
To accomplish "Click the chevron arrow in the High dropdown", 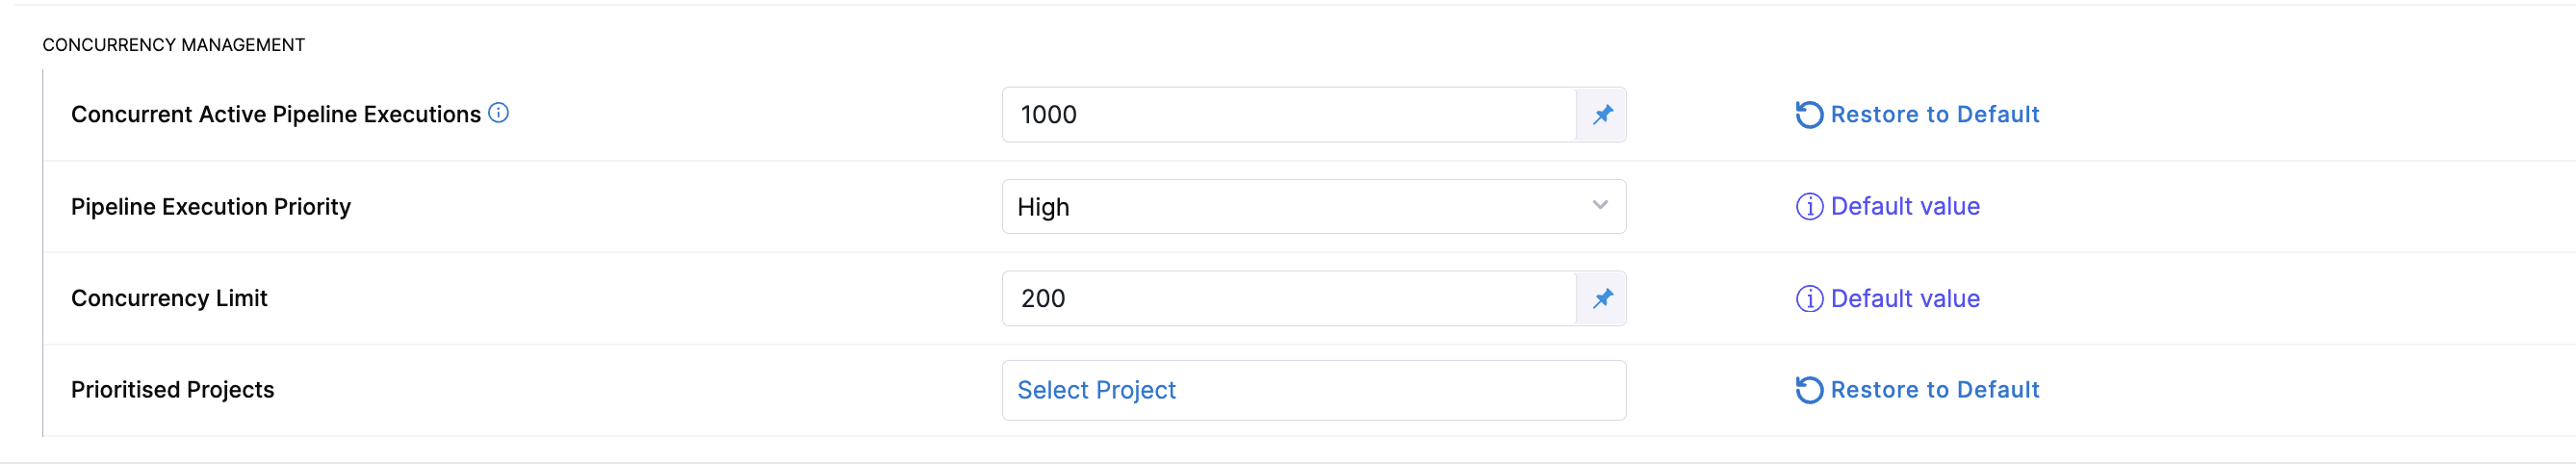I will (x=1599, y=206).
